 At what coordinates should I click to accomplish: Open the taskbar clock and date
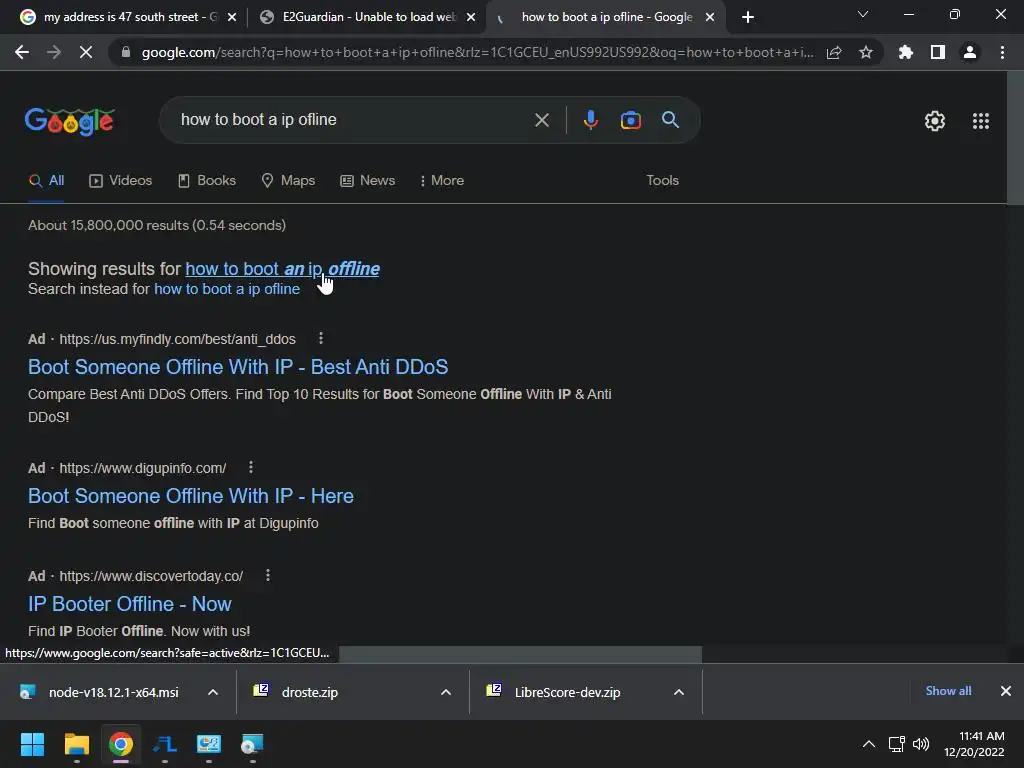point(974,744)
